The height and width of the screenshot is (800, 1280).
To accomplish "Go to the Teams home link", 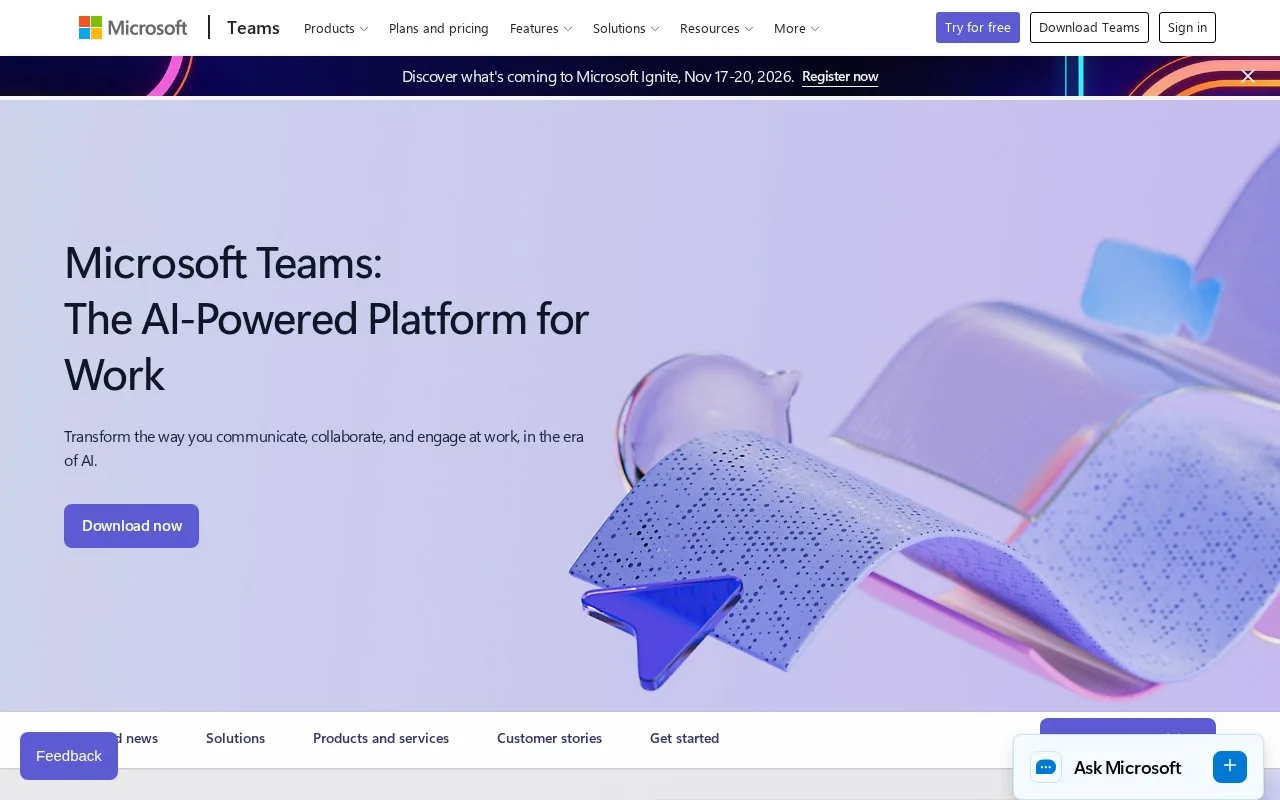I will 253,28.
